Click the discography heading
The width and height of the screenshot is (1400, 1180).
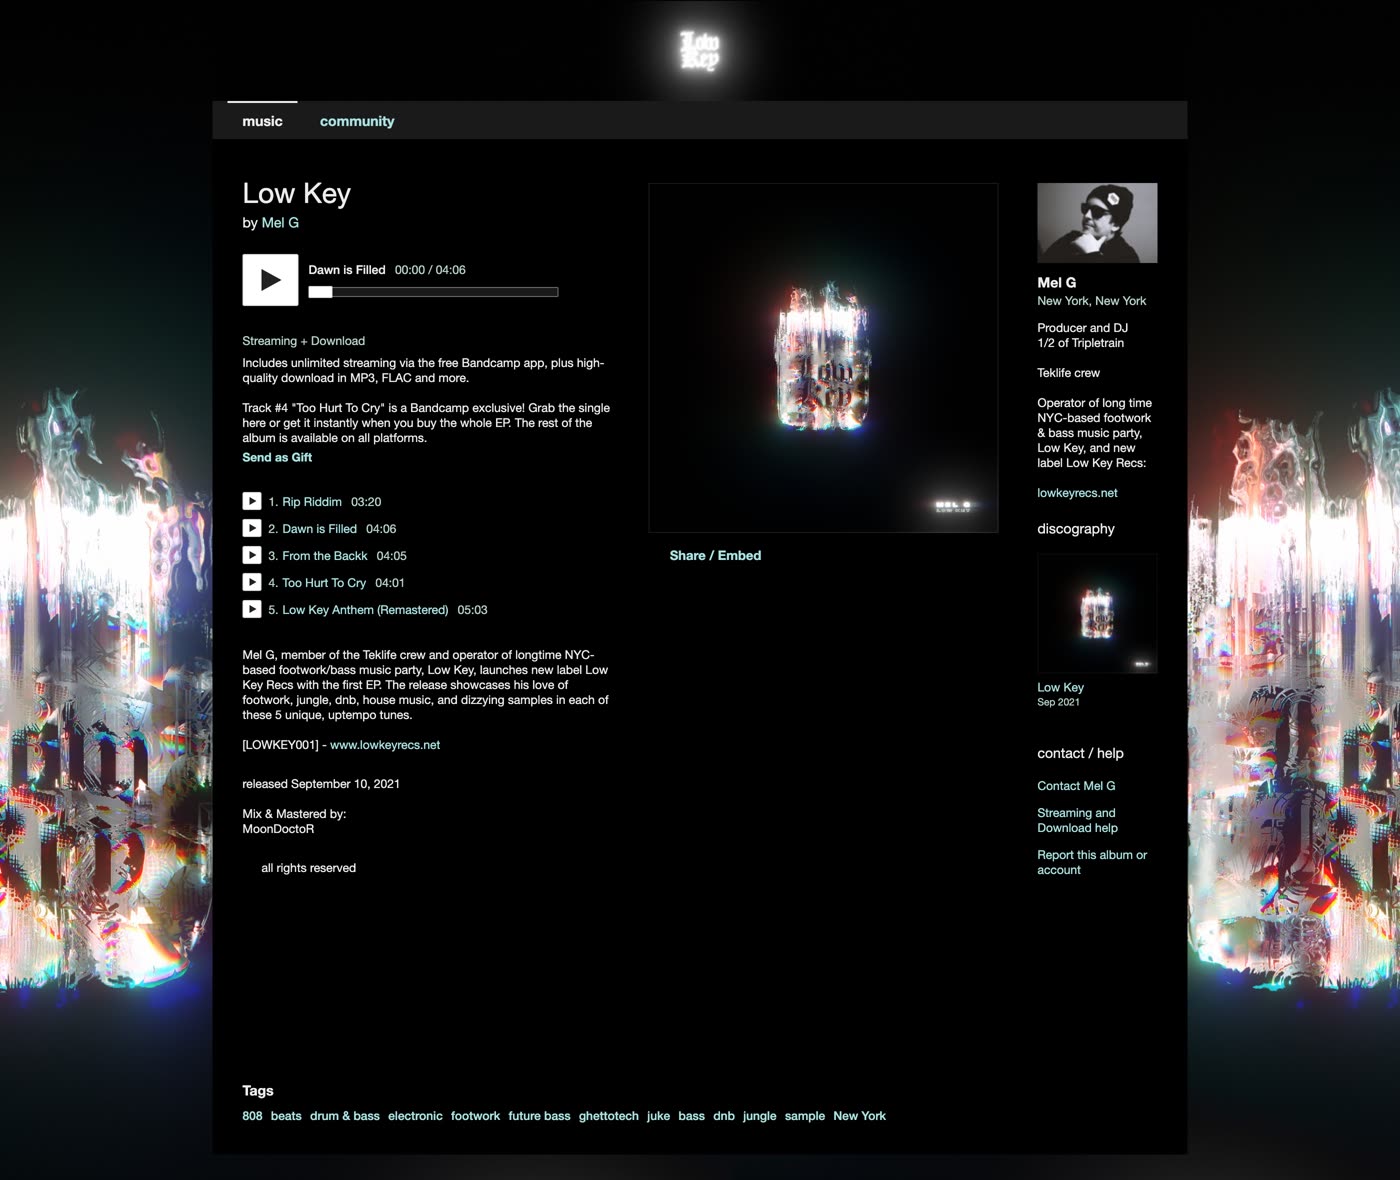tap(1076, 529)
